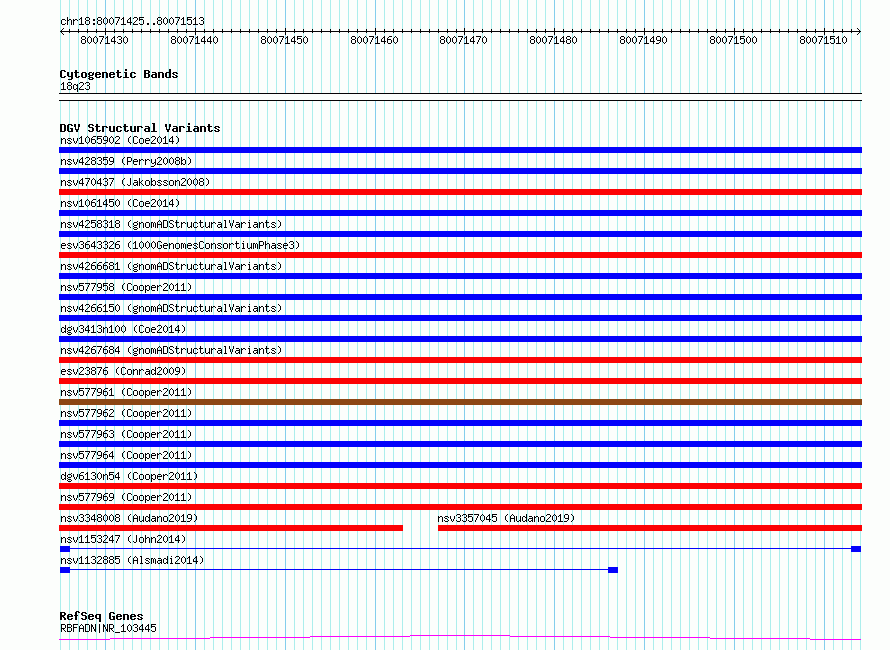This screenshot has width=890, height=650.
Task: Open the nsv1061450 (Coe2014) variant label
Action: (120, 203)
